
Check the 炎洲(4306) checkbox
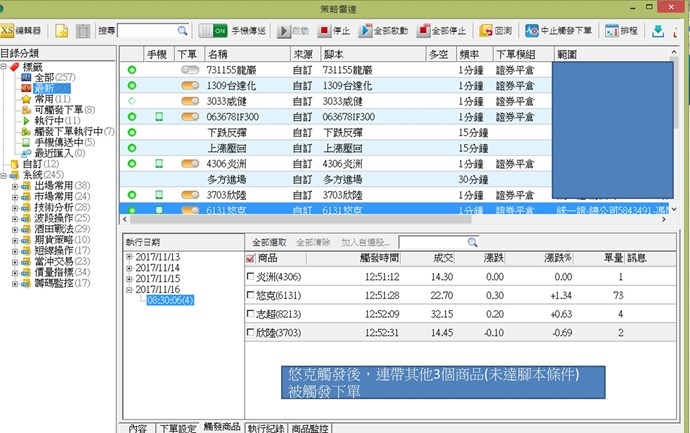(251, 277)
